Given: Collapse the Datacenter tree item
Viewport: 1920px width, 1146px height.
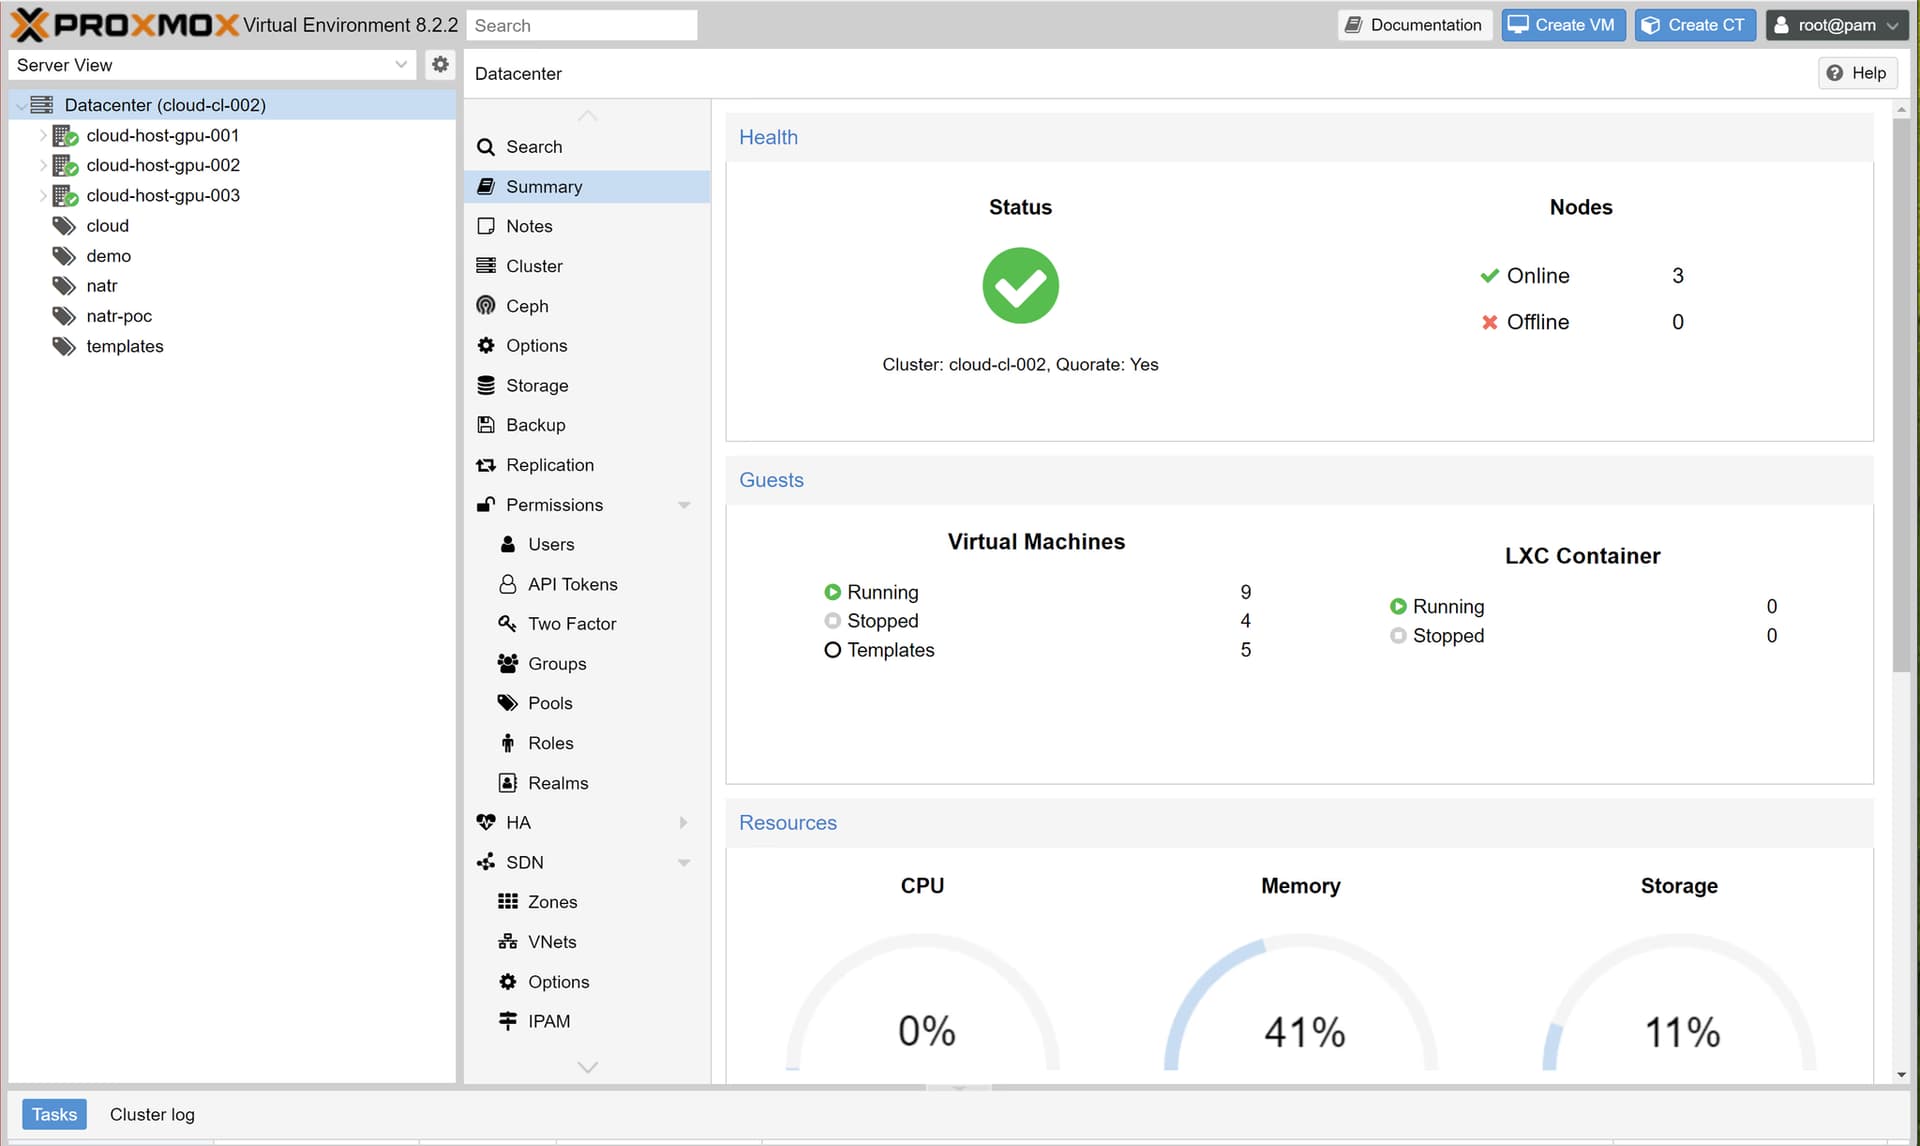Looking at the screenshot, I should pos(18,104).
